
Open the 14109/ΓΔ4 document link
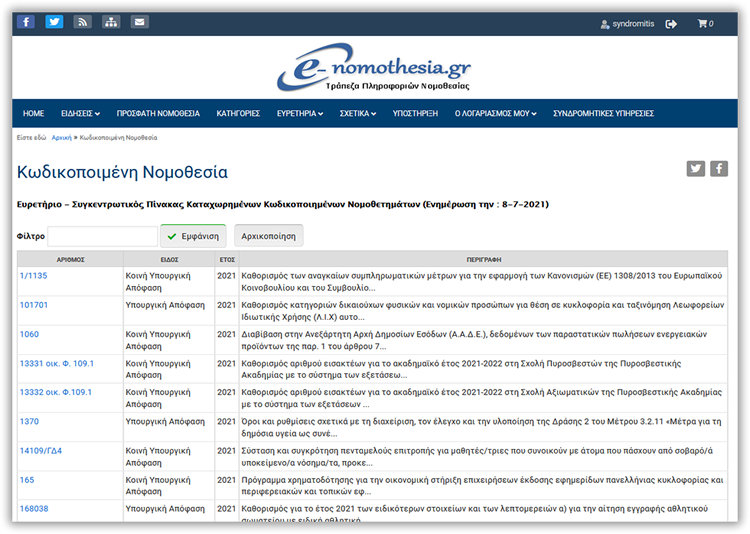(41, 451)
